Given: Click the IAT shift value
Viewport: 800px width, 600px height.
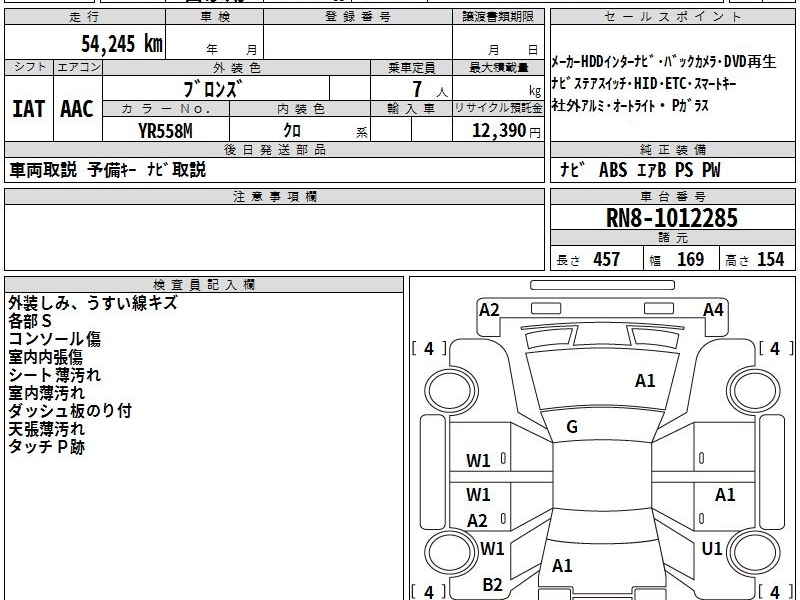Looking at the screenshot, I should tap(29, 109).
